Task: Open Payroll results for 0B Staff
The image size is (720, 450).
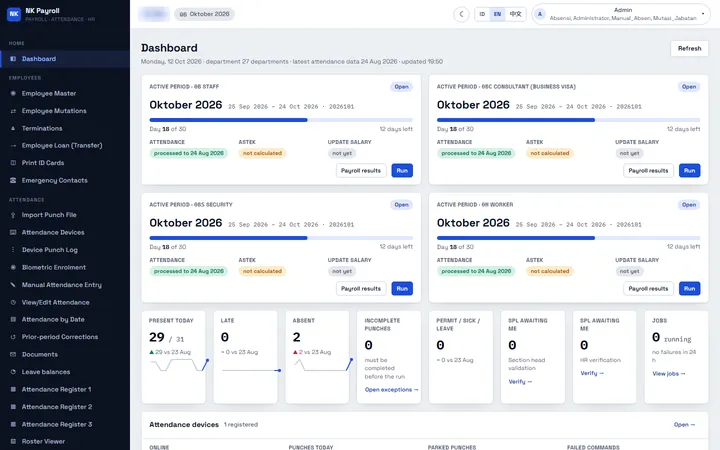Action: (x=361, y=170)
